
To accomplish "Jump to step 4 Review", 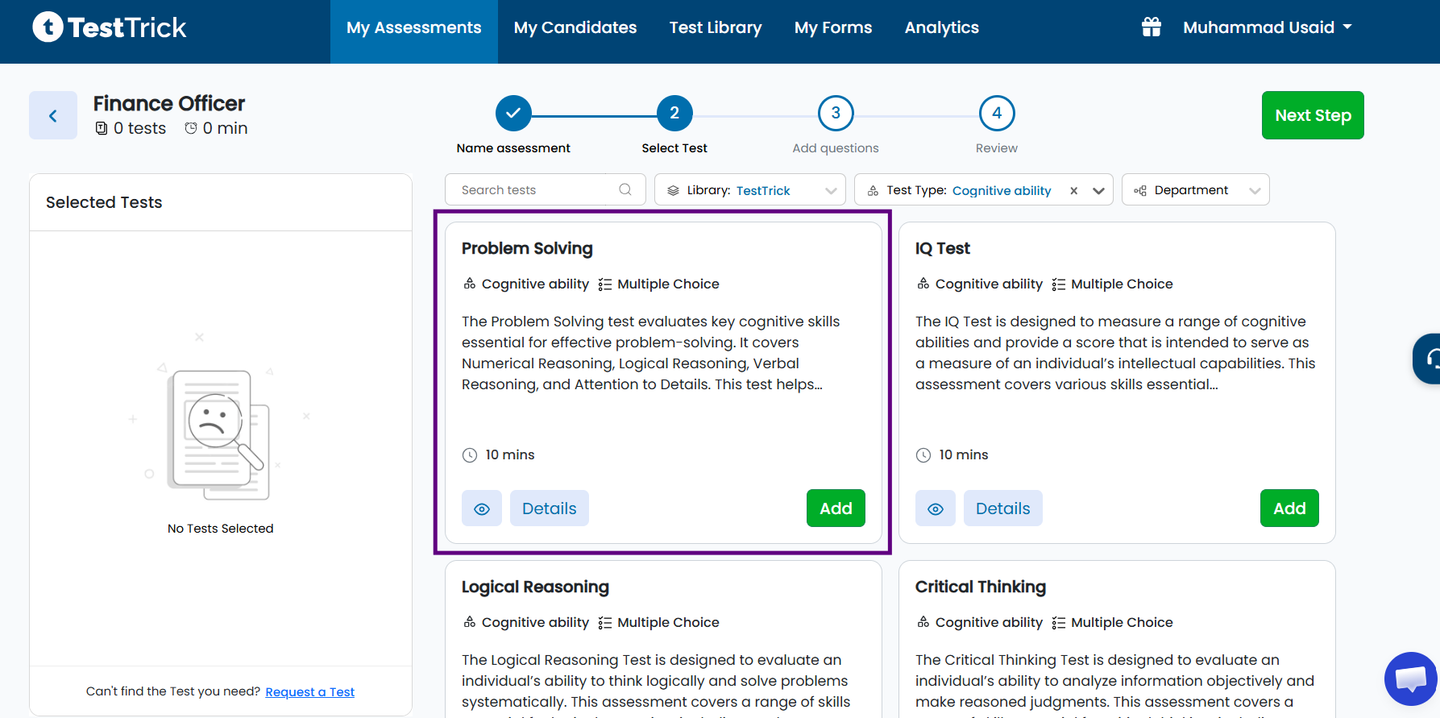I will [996, 114].
